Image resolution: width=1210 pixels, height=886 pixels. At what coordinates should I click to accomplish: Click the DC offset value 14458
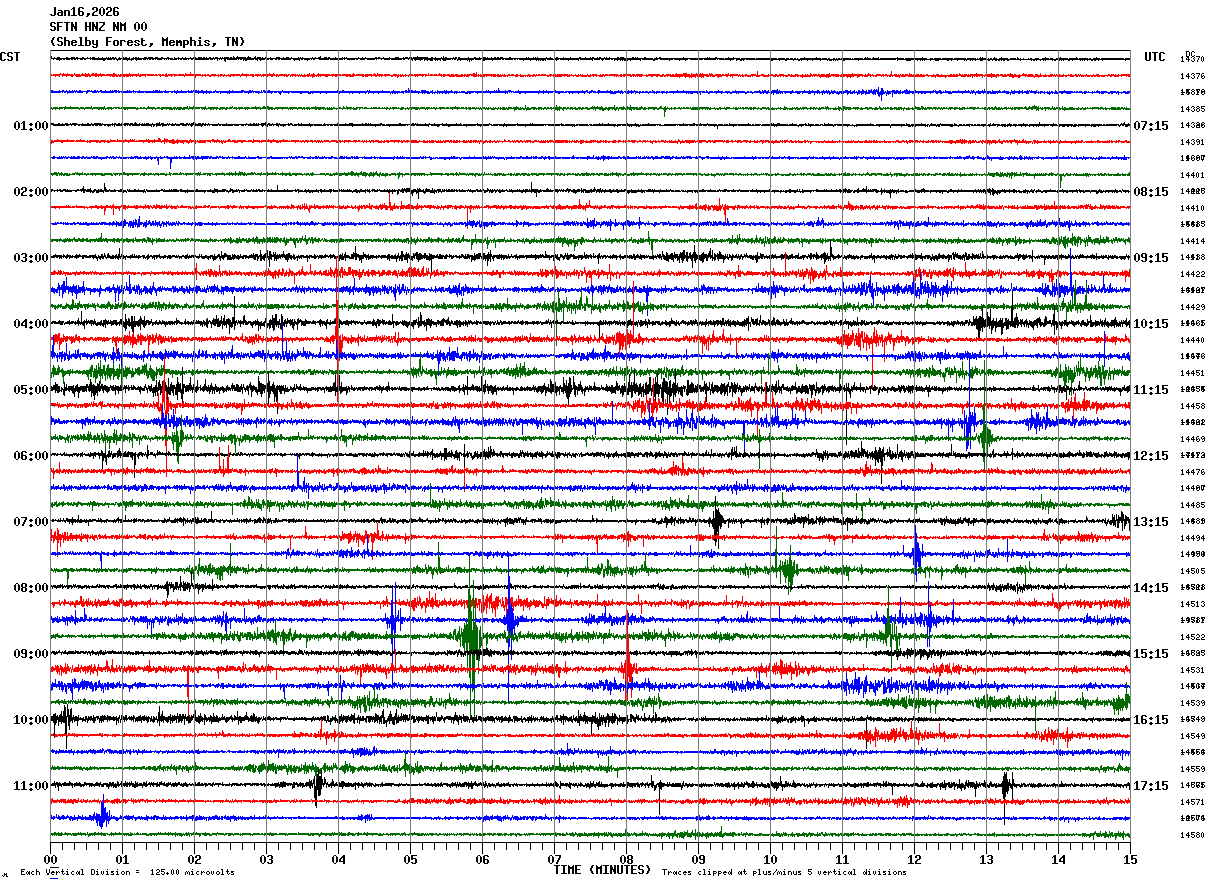click(1192, 406)
